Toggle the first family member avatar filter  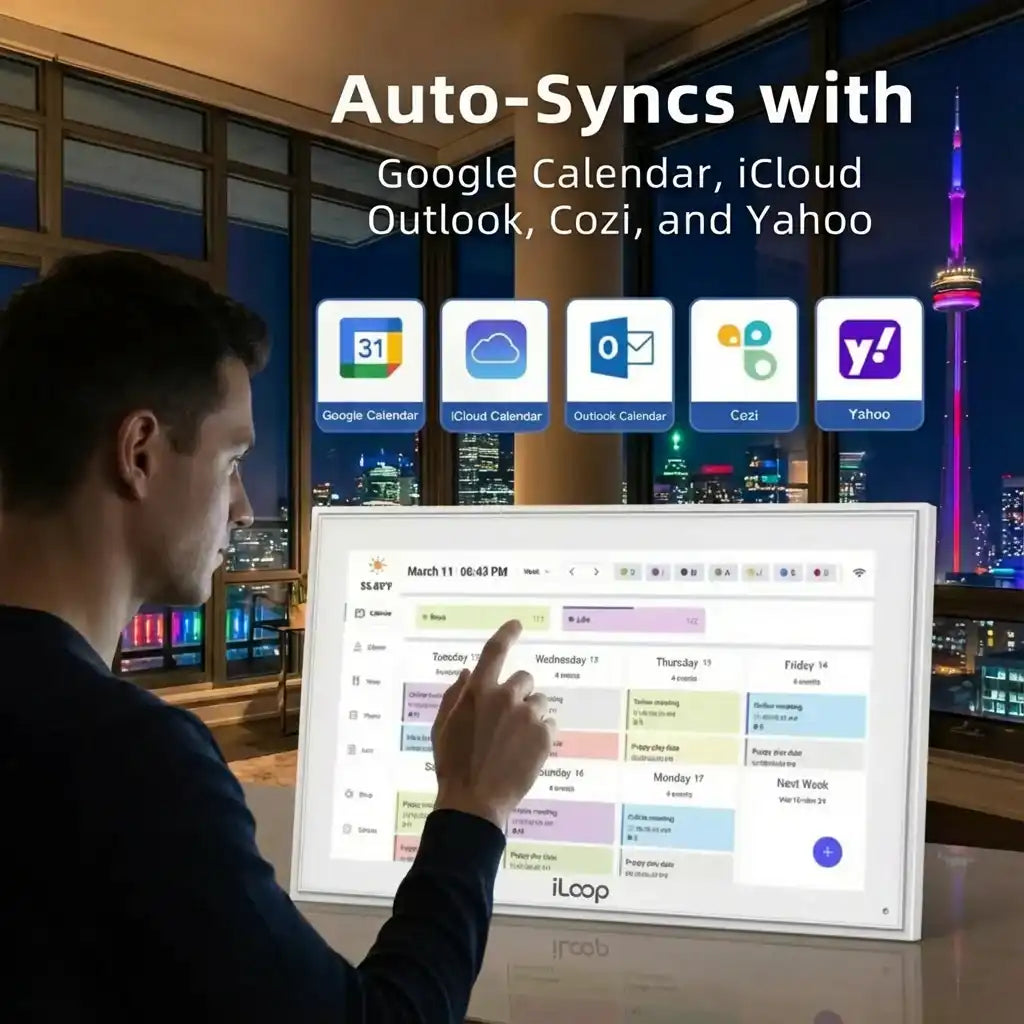628,572
